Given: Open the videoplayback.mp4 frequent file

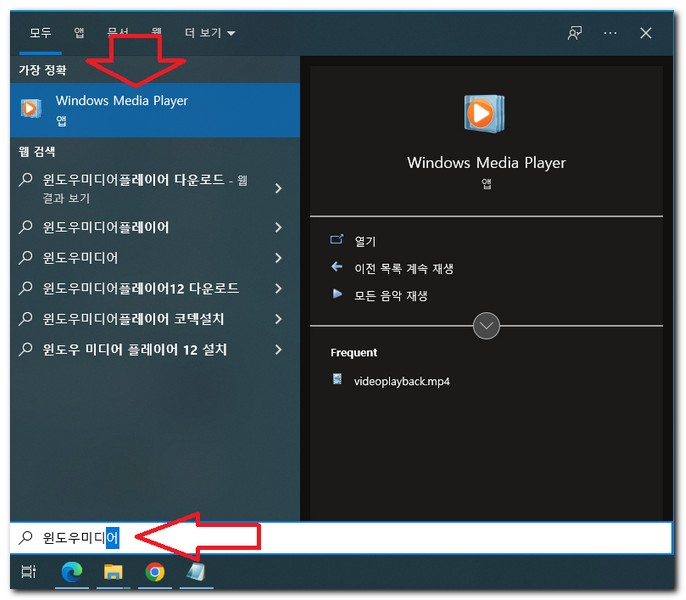Looking at the screenshot, I should (x=401, y=381).
